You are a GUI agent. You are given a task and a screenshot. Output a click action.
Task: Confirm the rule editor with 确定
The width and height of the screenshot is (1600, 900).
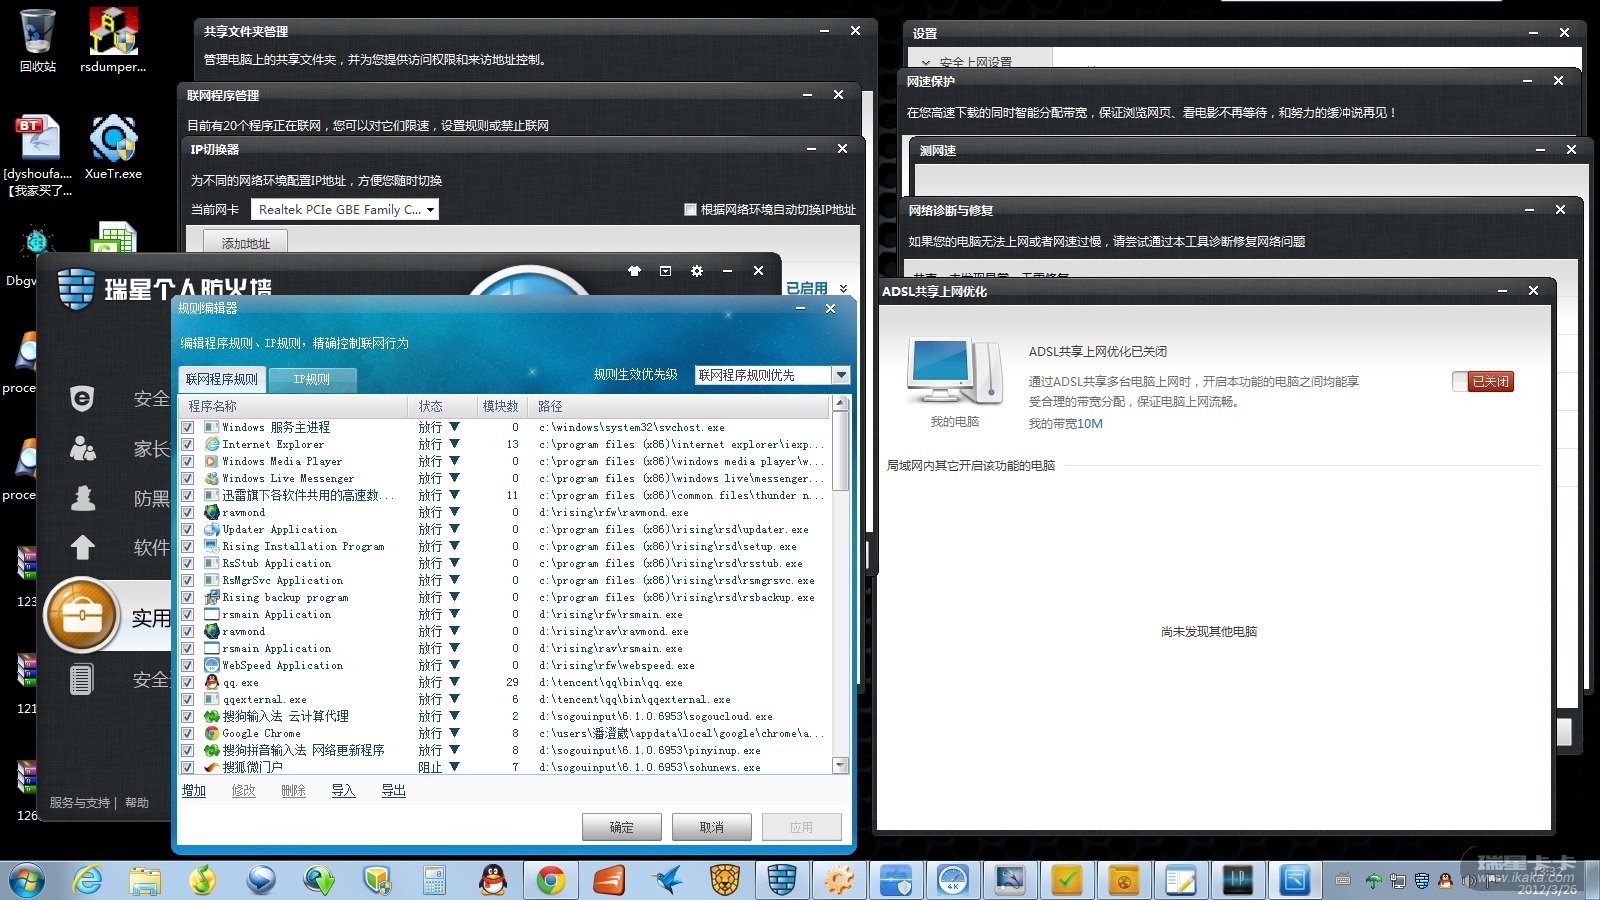click(x=622, y=827)
